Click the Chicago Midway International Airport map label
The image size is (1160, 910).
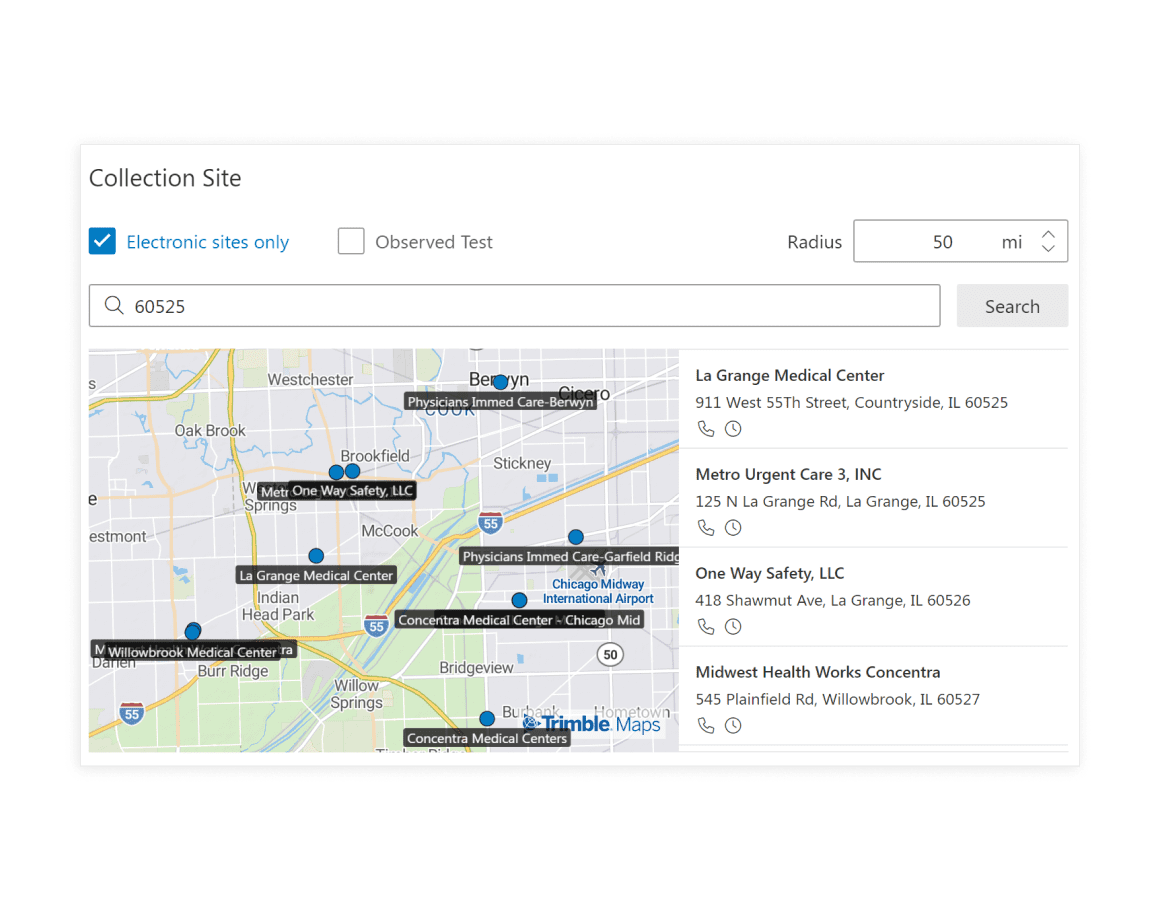(x=598, y=591)
